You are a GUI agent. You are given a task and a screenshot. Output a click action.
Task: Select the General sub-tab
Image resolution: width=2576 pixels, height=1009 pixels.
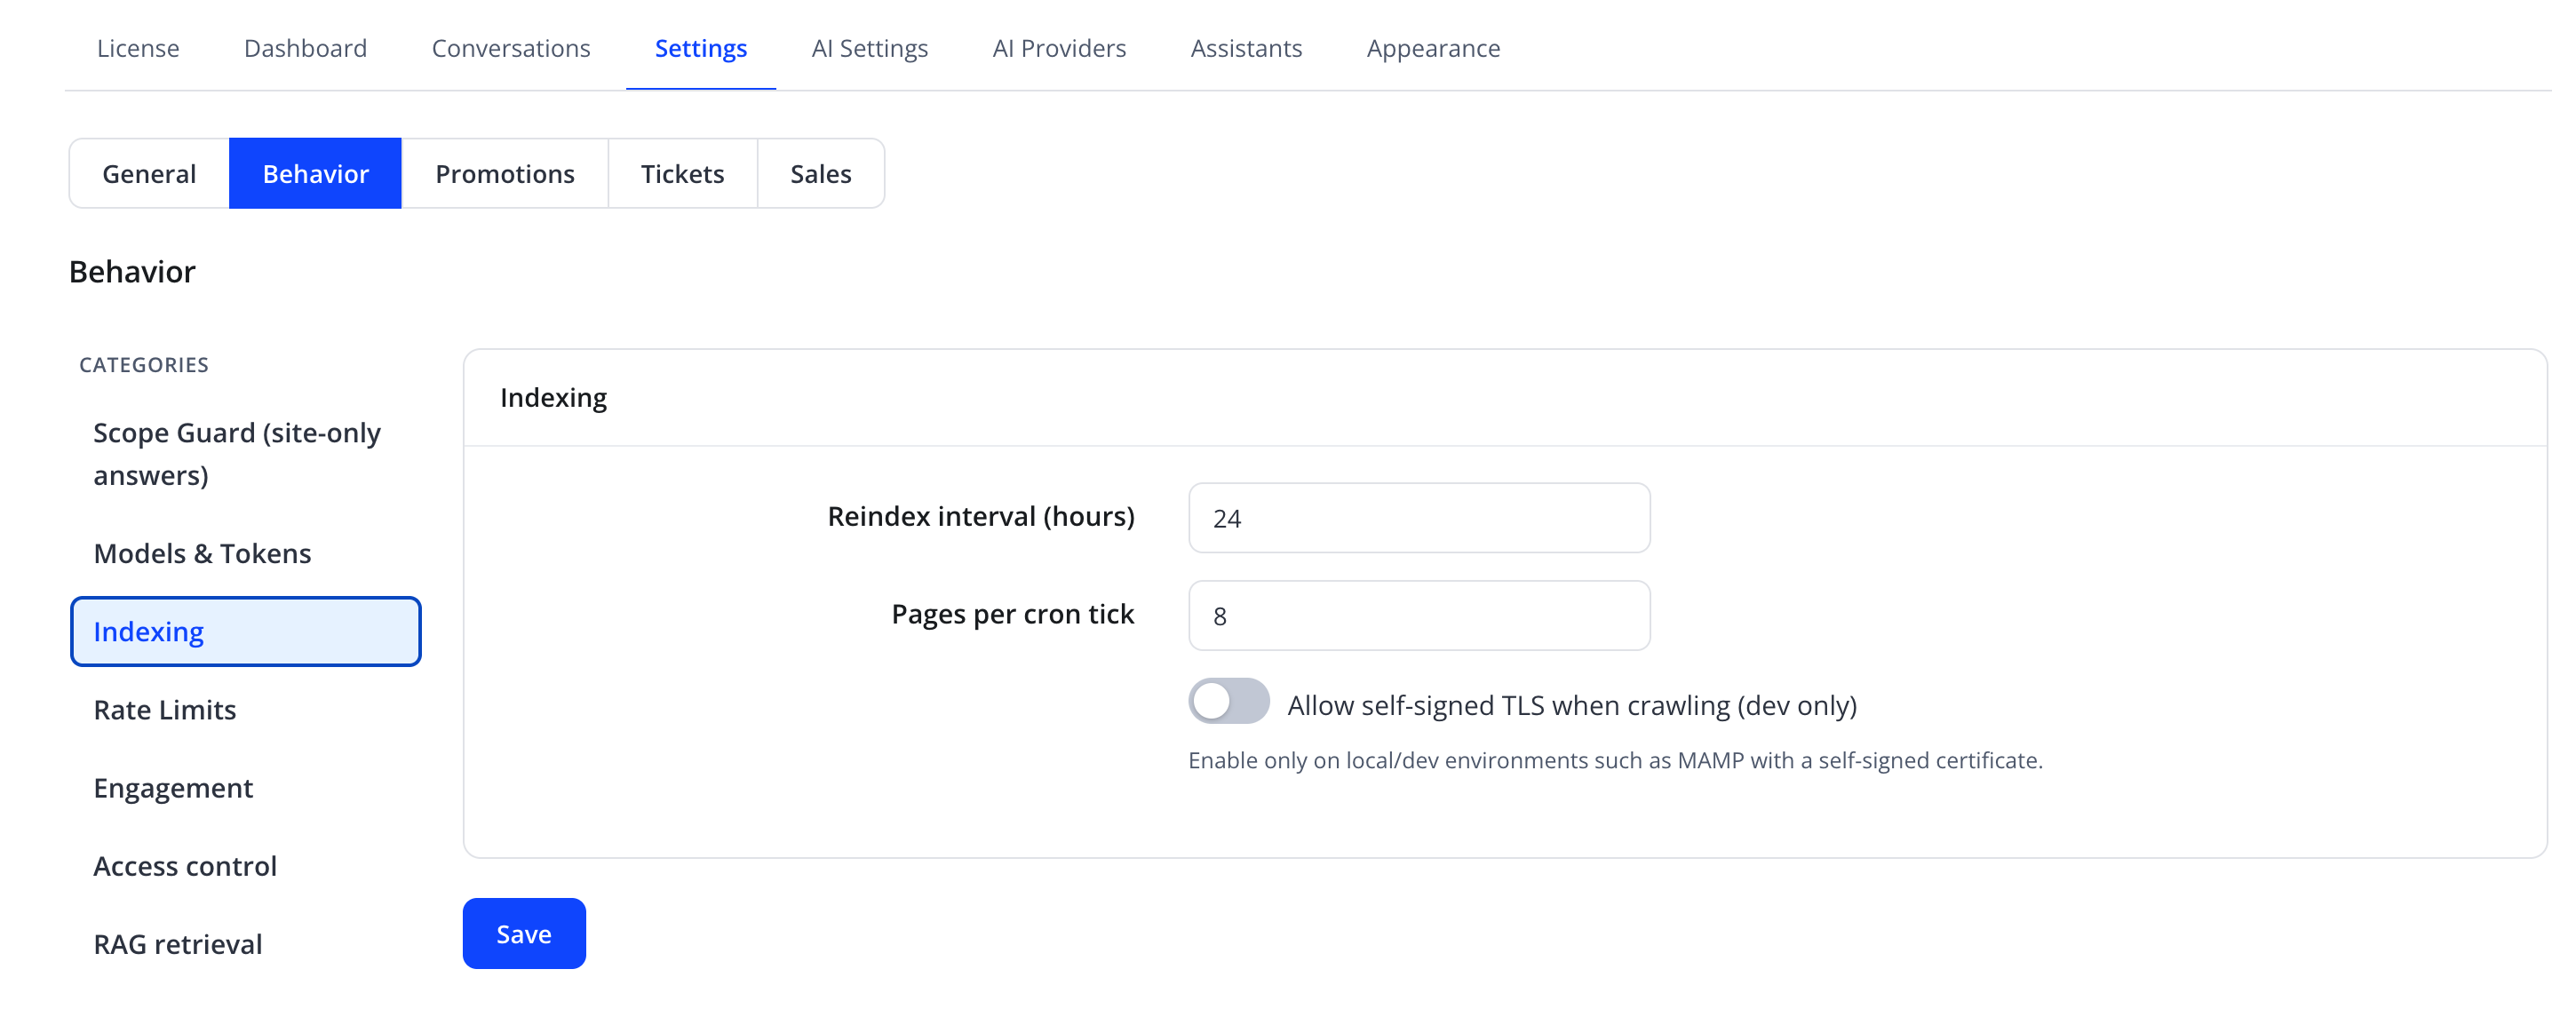(149, 173)
